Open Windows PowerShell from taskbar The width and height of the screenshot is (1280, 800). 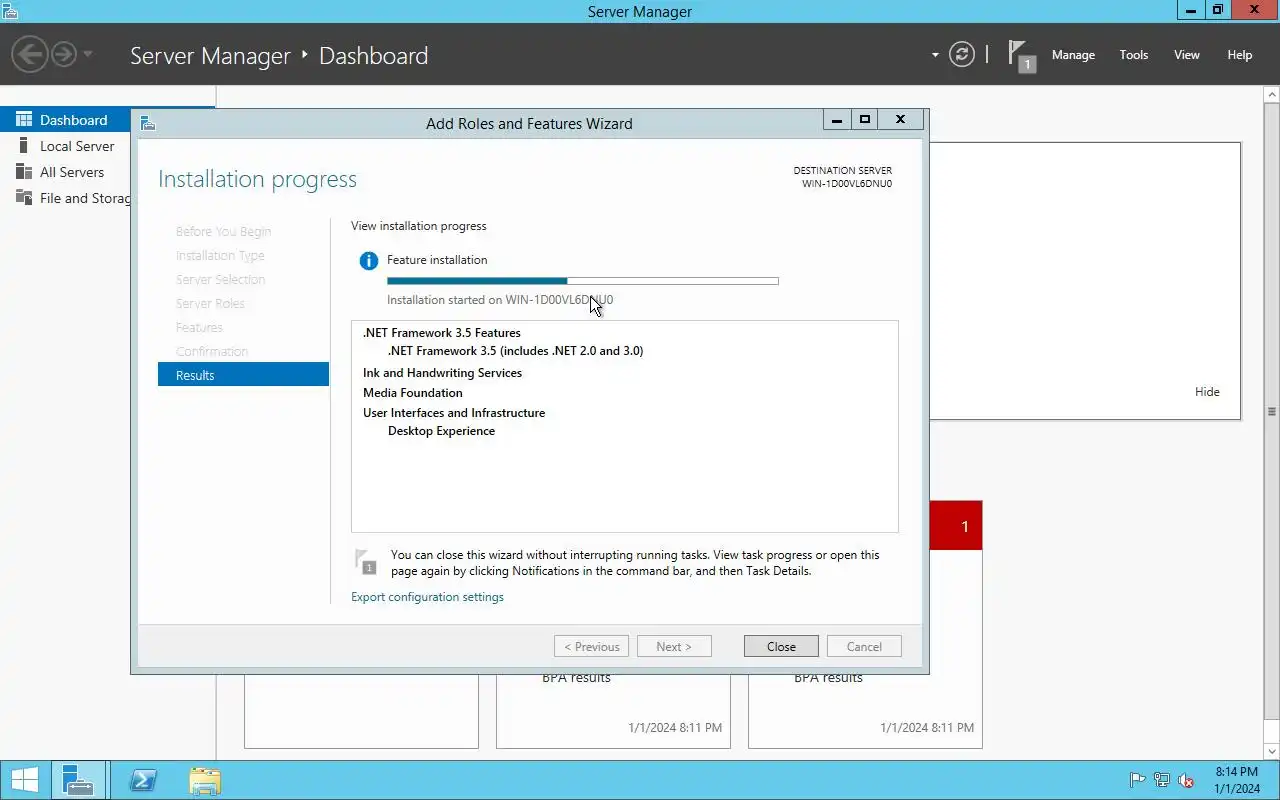143,780
